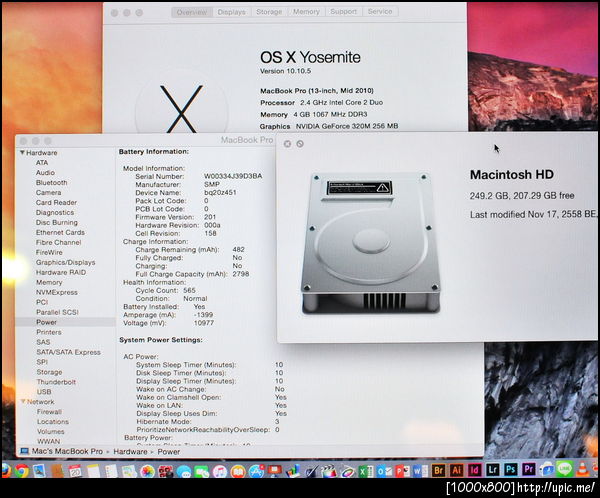Select the highlighted Power sidebar row
Image resolution: width=600 pixels, height=498 pixels.
pyautogui.click(x=65, y=322)
